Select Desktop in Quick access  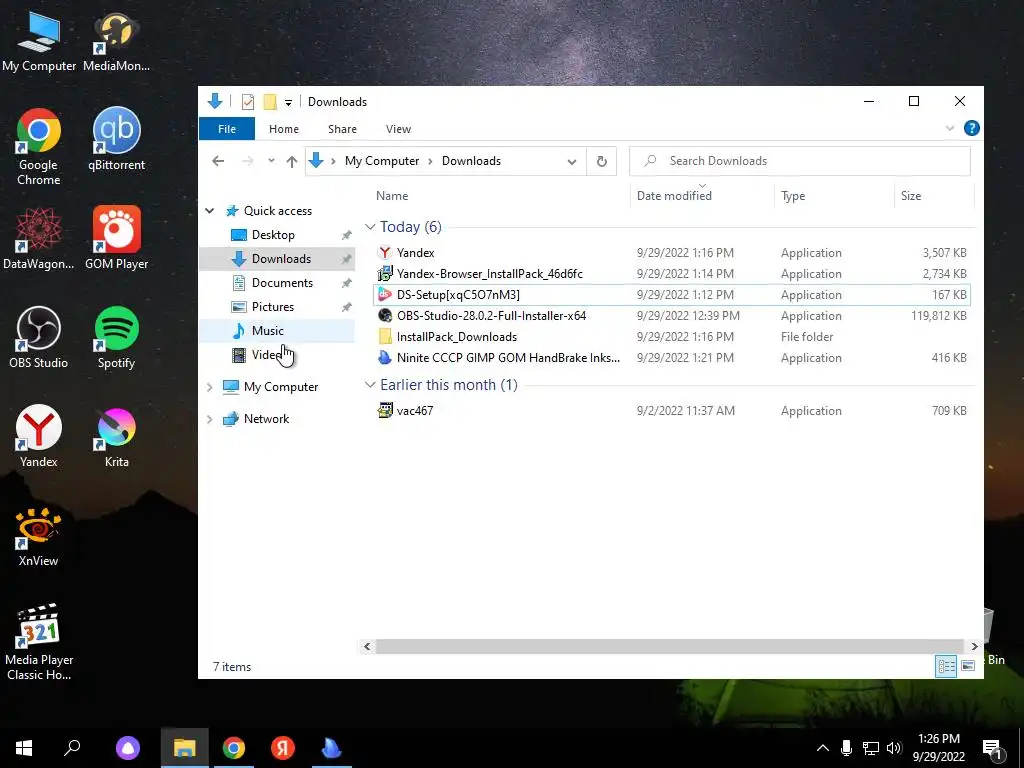point(273,235)
